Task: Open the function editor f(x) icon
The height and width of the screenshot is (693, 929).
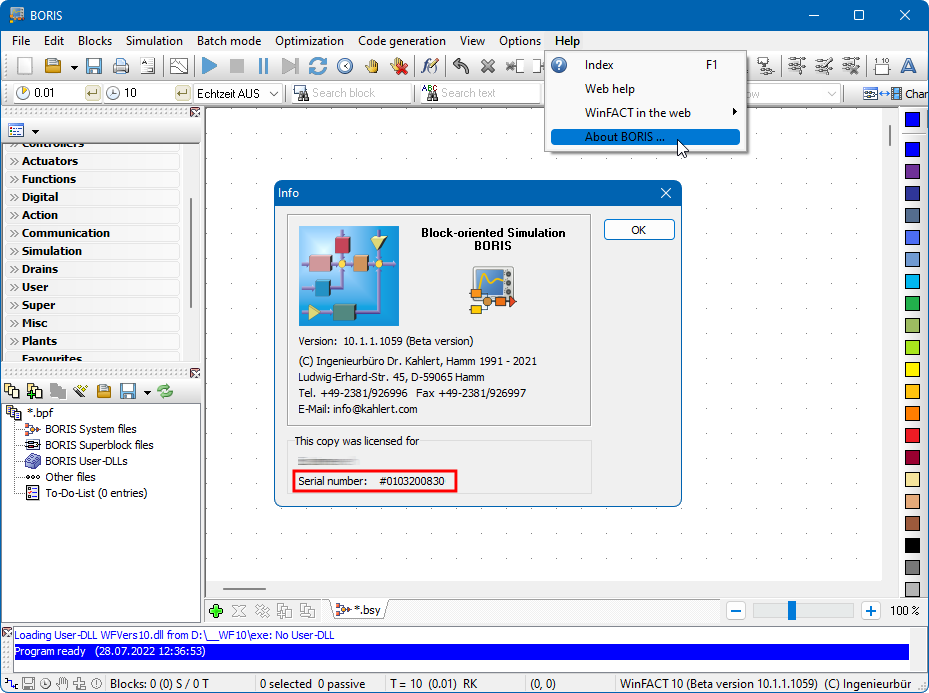Action: tap(430, 66)
